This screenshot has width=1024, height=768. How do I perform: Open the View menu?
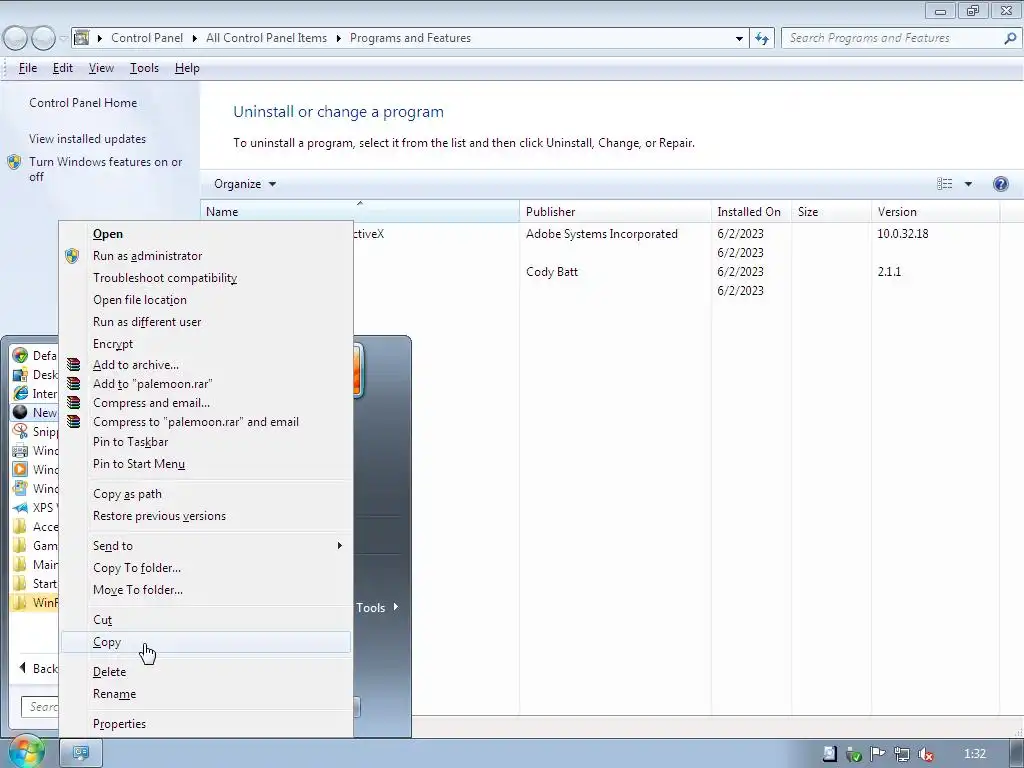coord(101,68)
